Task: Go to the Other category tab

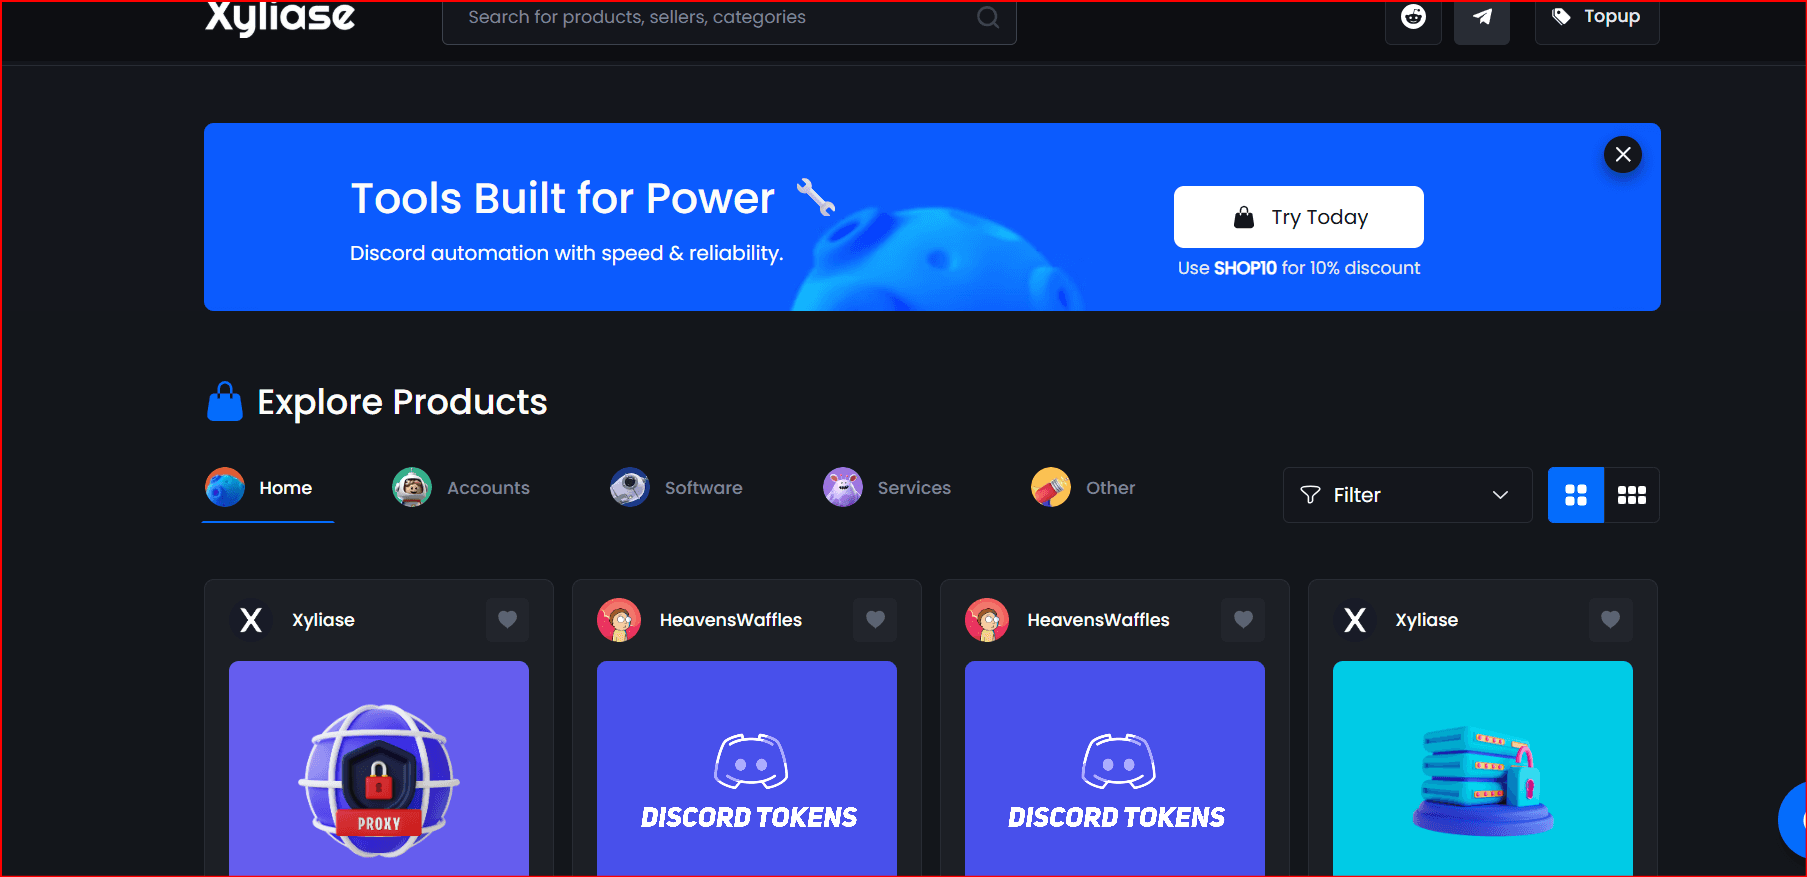Action: 1083,488
